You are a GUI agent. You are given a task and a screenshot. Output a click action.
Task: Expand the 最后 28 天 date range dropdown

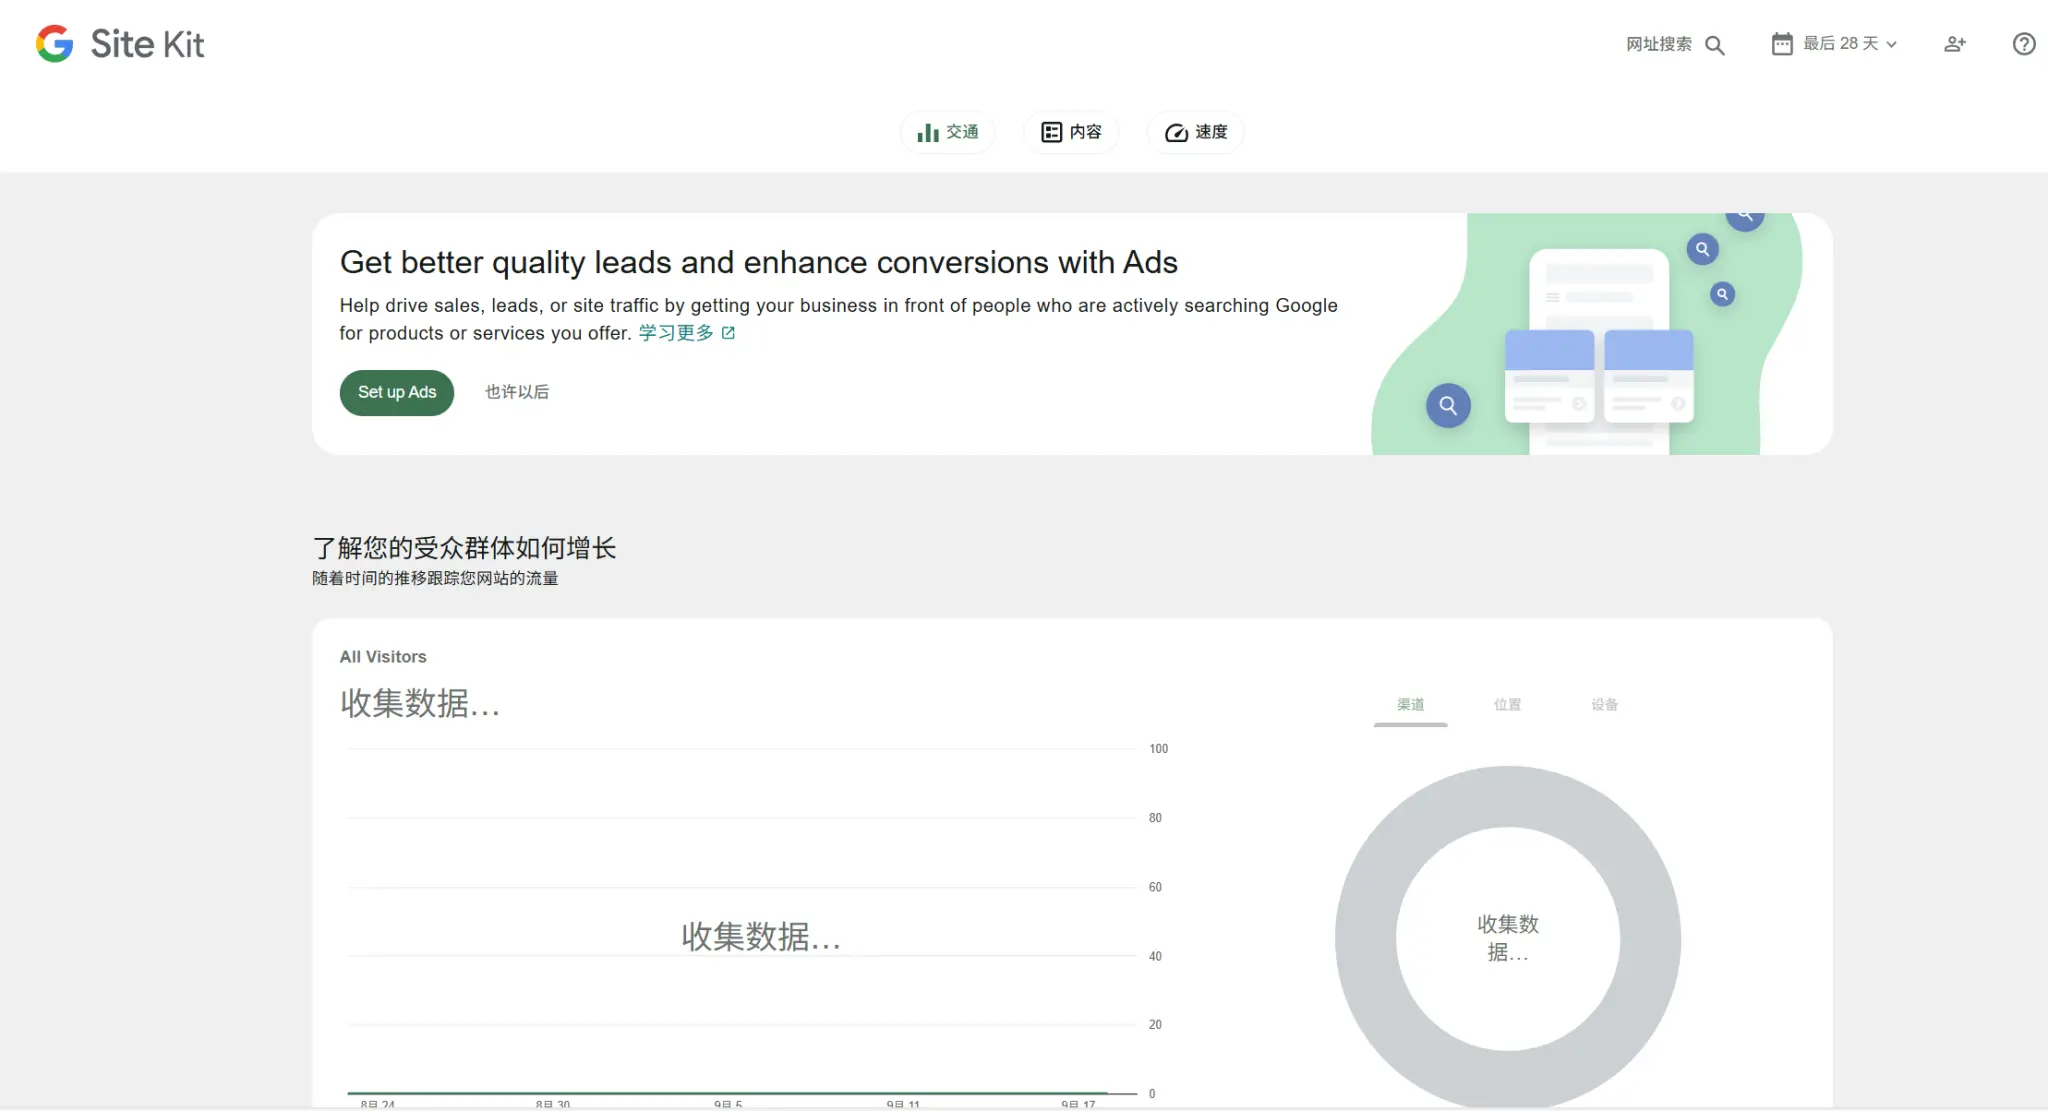click(1834, 44)
